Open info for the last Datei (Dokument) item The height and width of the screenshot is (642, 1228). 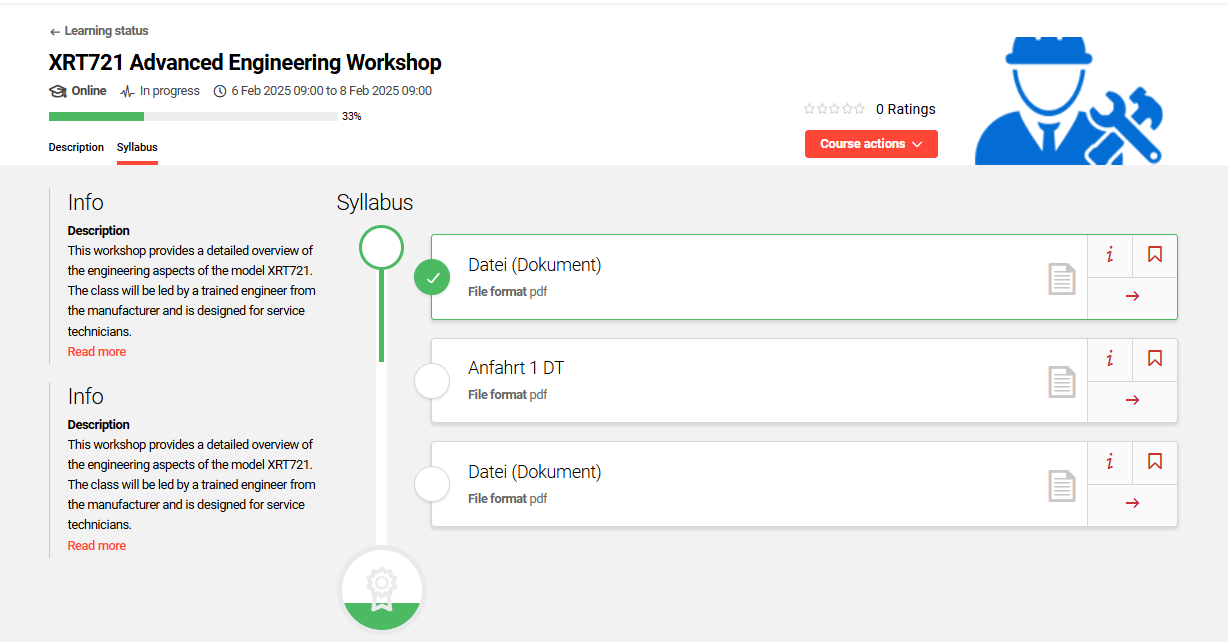pyautogui.click(x=1109, y=463)
